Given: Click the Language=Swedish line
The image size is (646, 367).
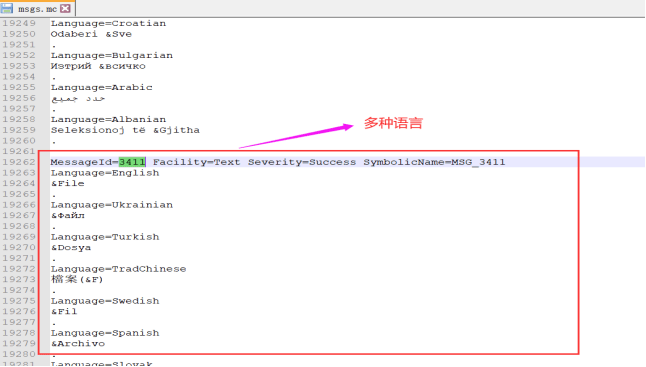Looking at the screenshot, I should (105, 301).
